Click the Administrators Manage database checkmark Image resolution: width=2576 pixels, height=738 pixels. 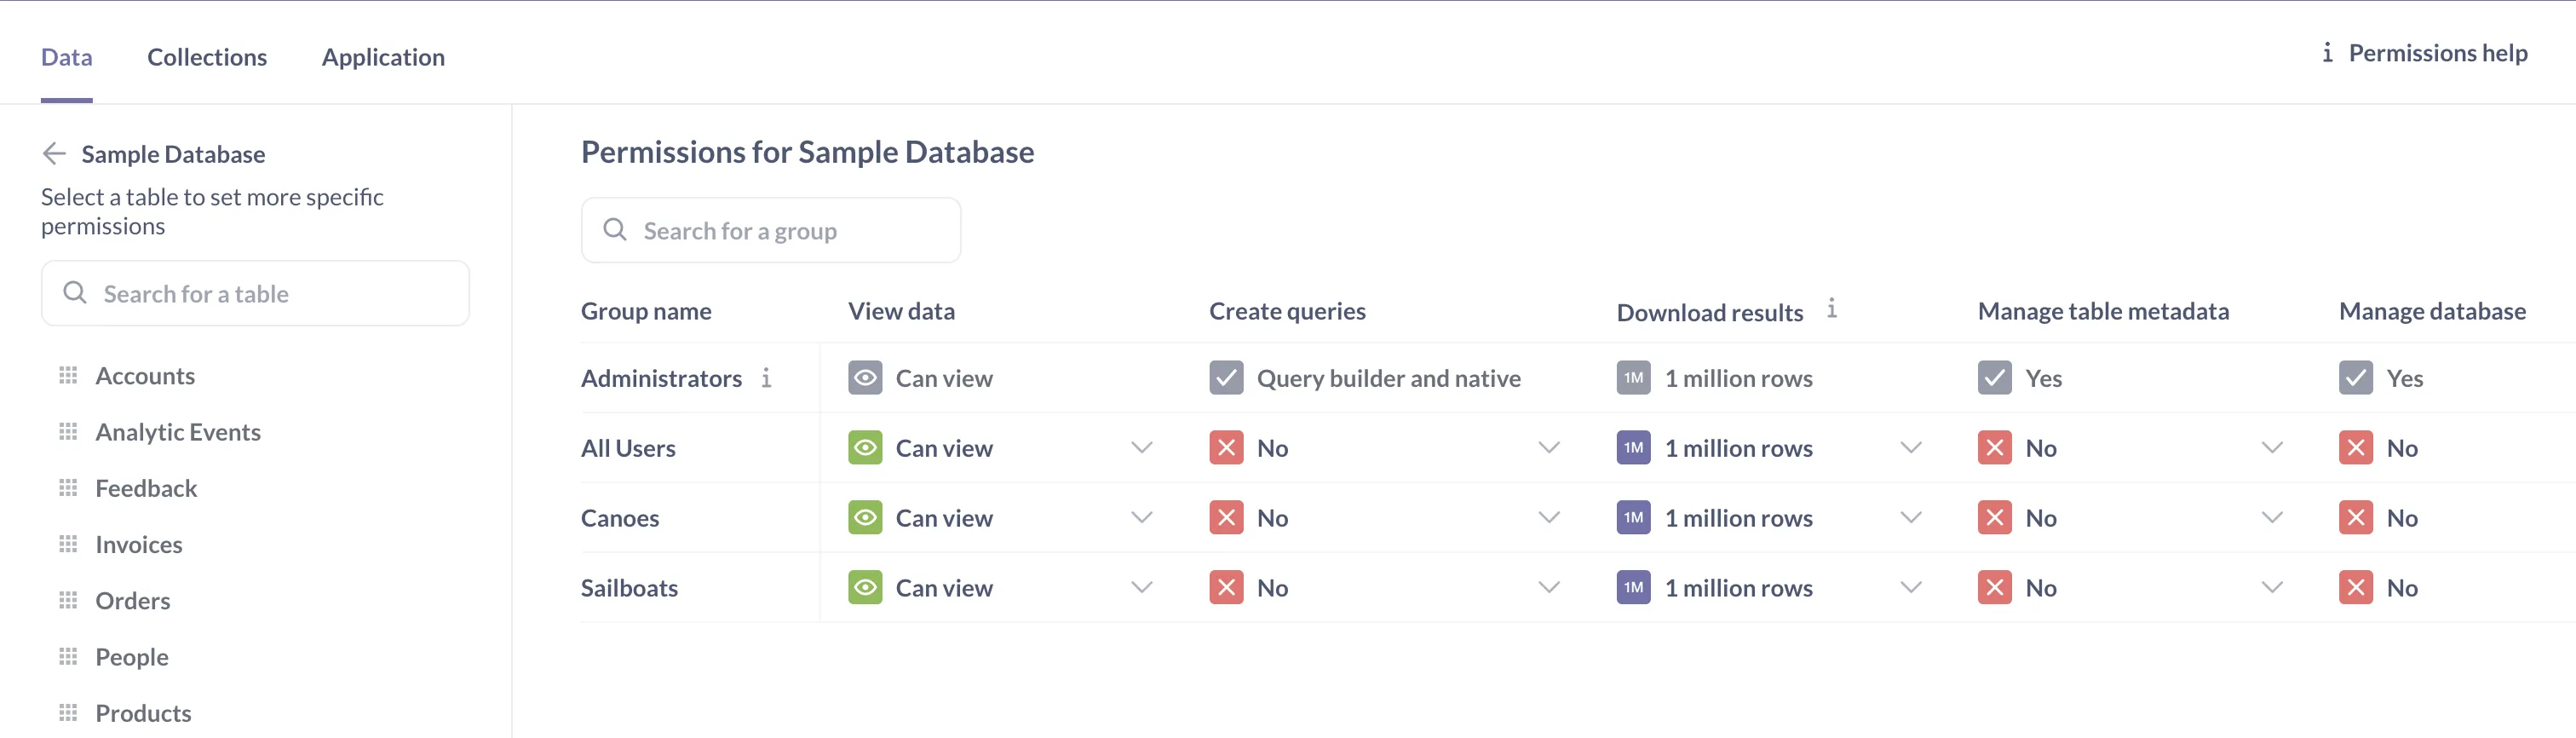[x=2355, y=377]
